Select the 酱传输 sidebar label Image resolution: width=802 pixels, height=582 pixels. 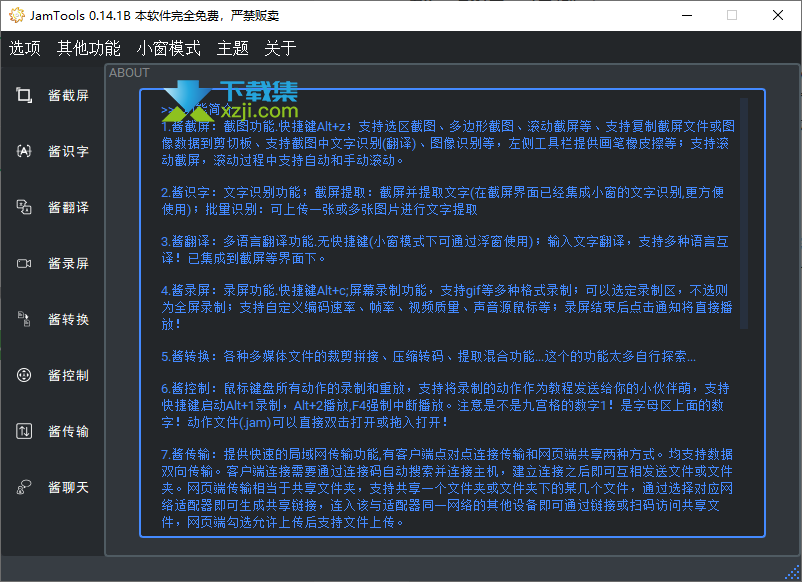point(69,432)
